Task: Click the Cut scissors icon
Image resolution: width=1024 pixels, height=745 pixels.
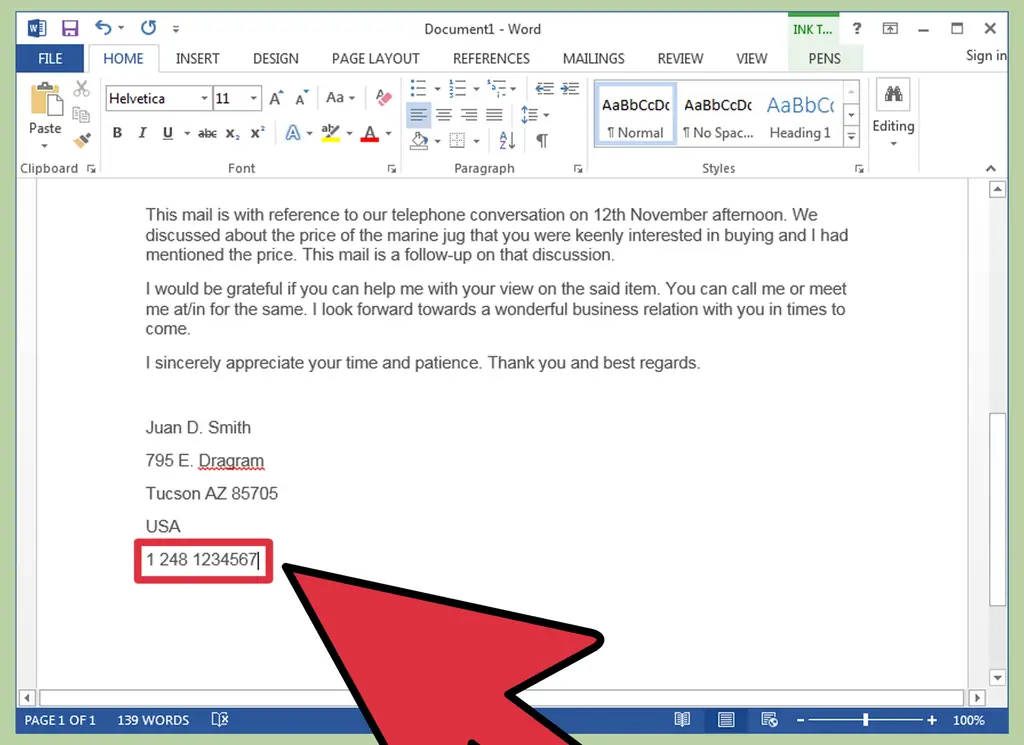Action: (x=82, y=89)
